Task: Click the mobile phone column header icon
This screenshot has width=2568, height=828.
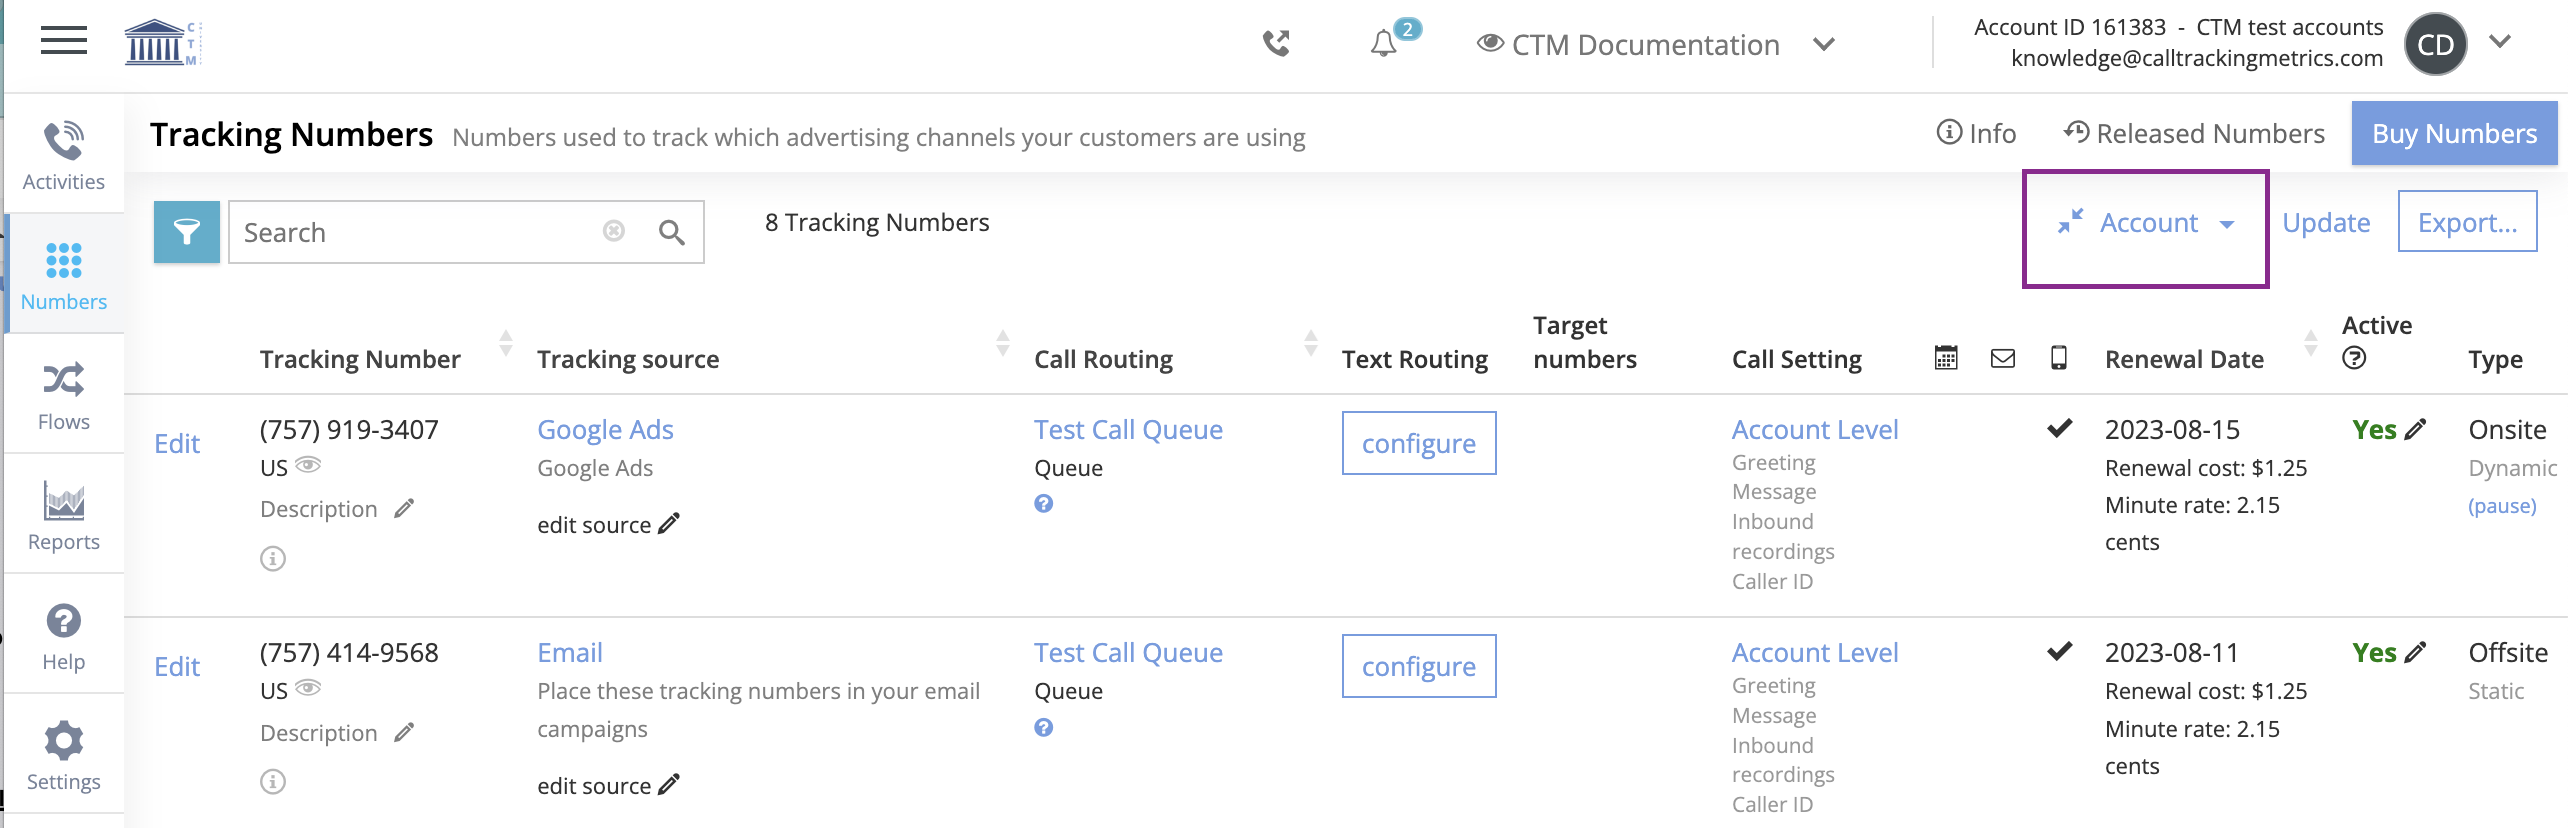Action: click(2059, 357)
